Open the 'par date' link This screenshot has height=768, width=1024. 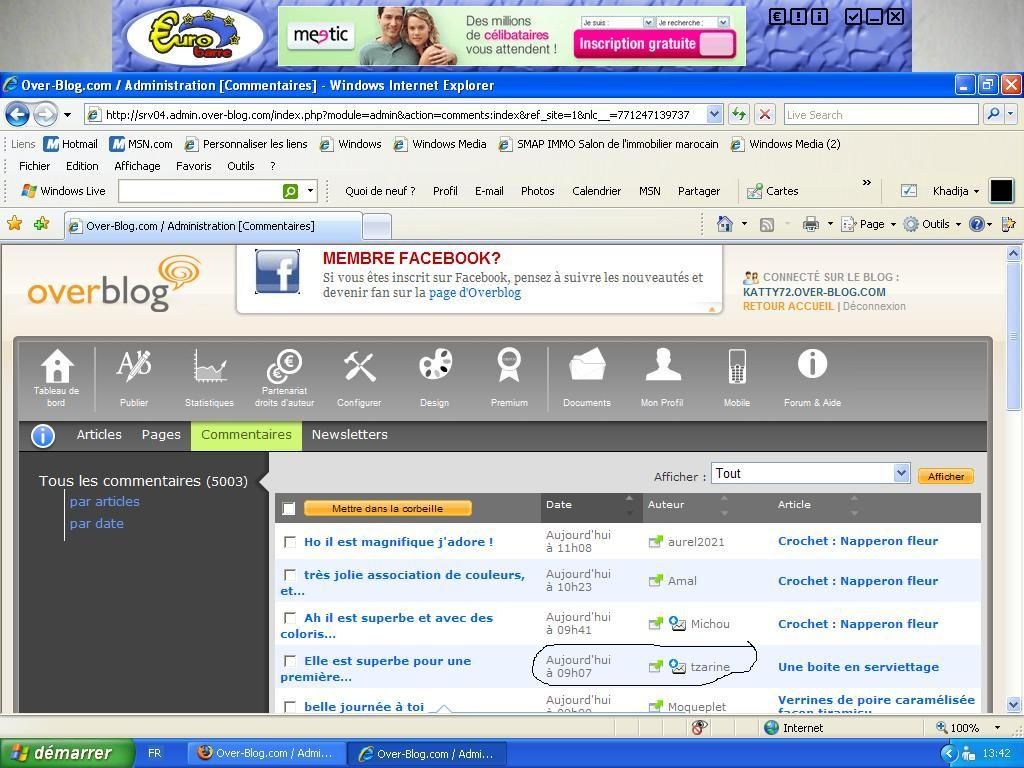(97, 523)
